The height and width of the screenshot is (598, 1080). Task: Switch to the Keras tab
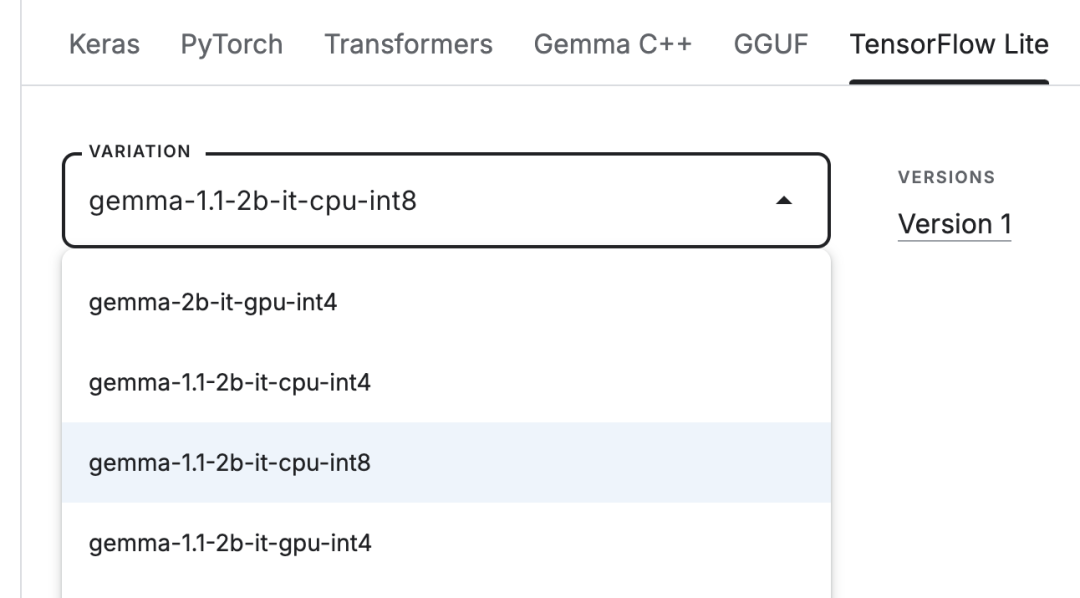(x=104, y=44)
